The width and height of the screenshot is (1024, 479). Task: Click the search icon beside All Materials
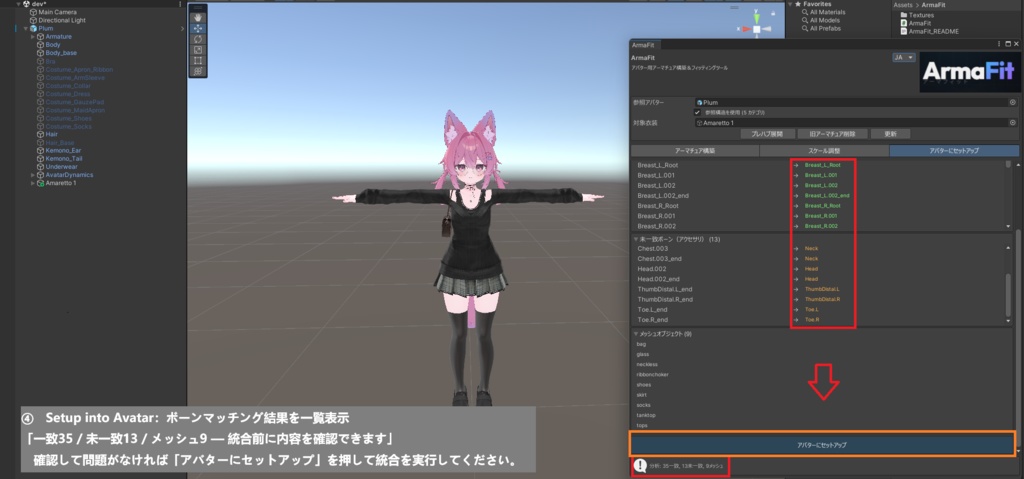pyautogui.click(x=806, y=12)
